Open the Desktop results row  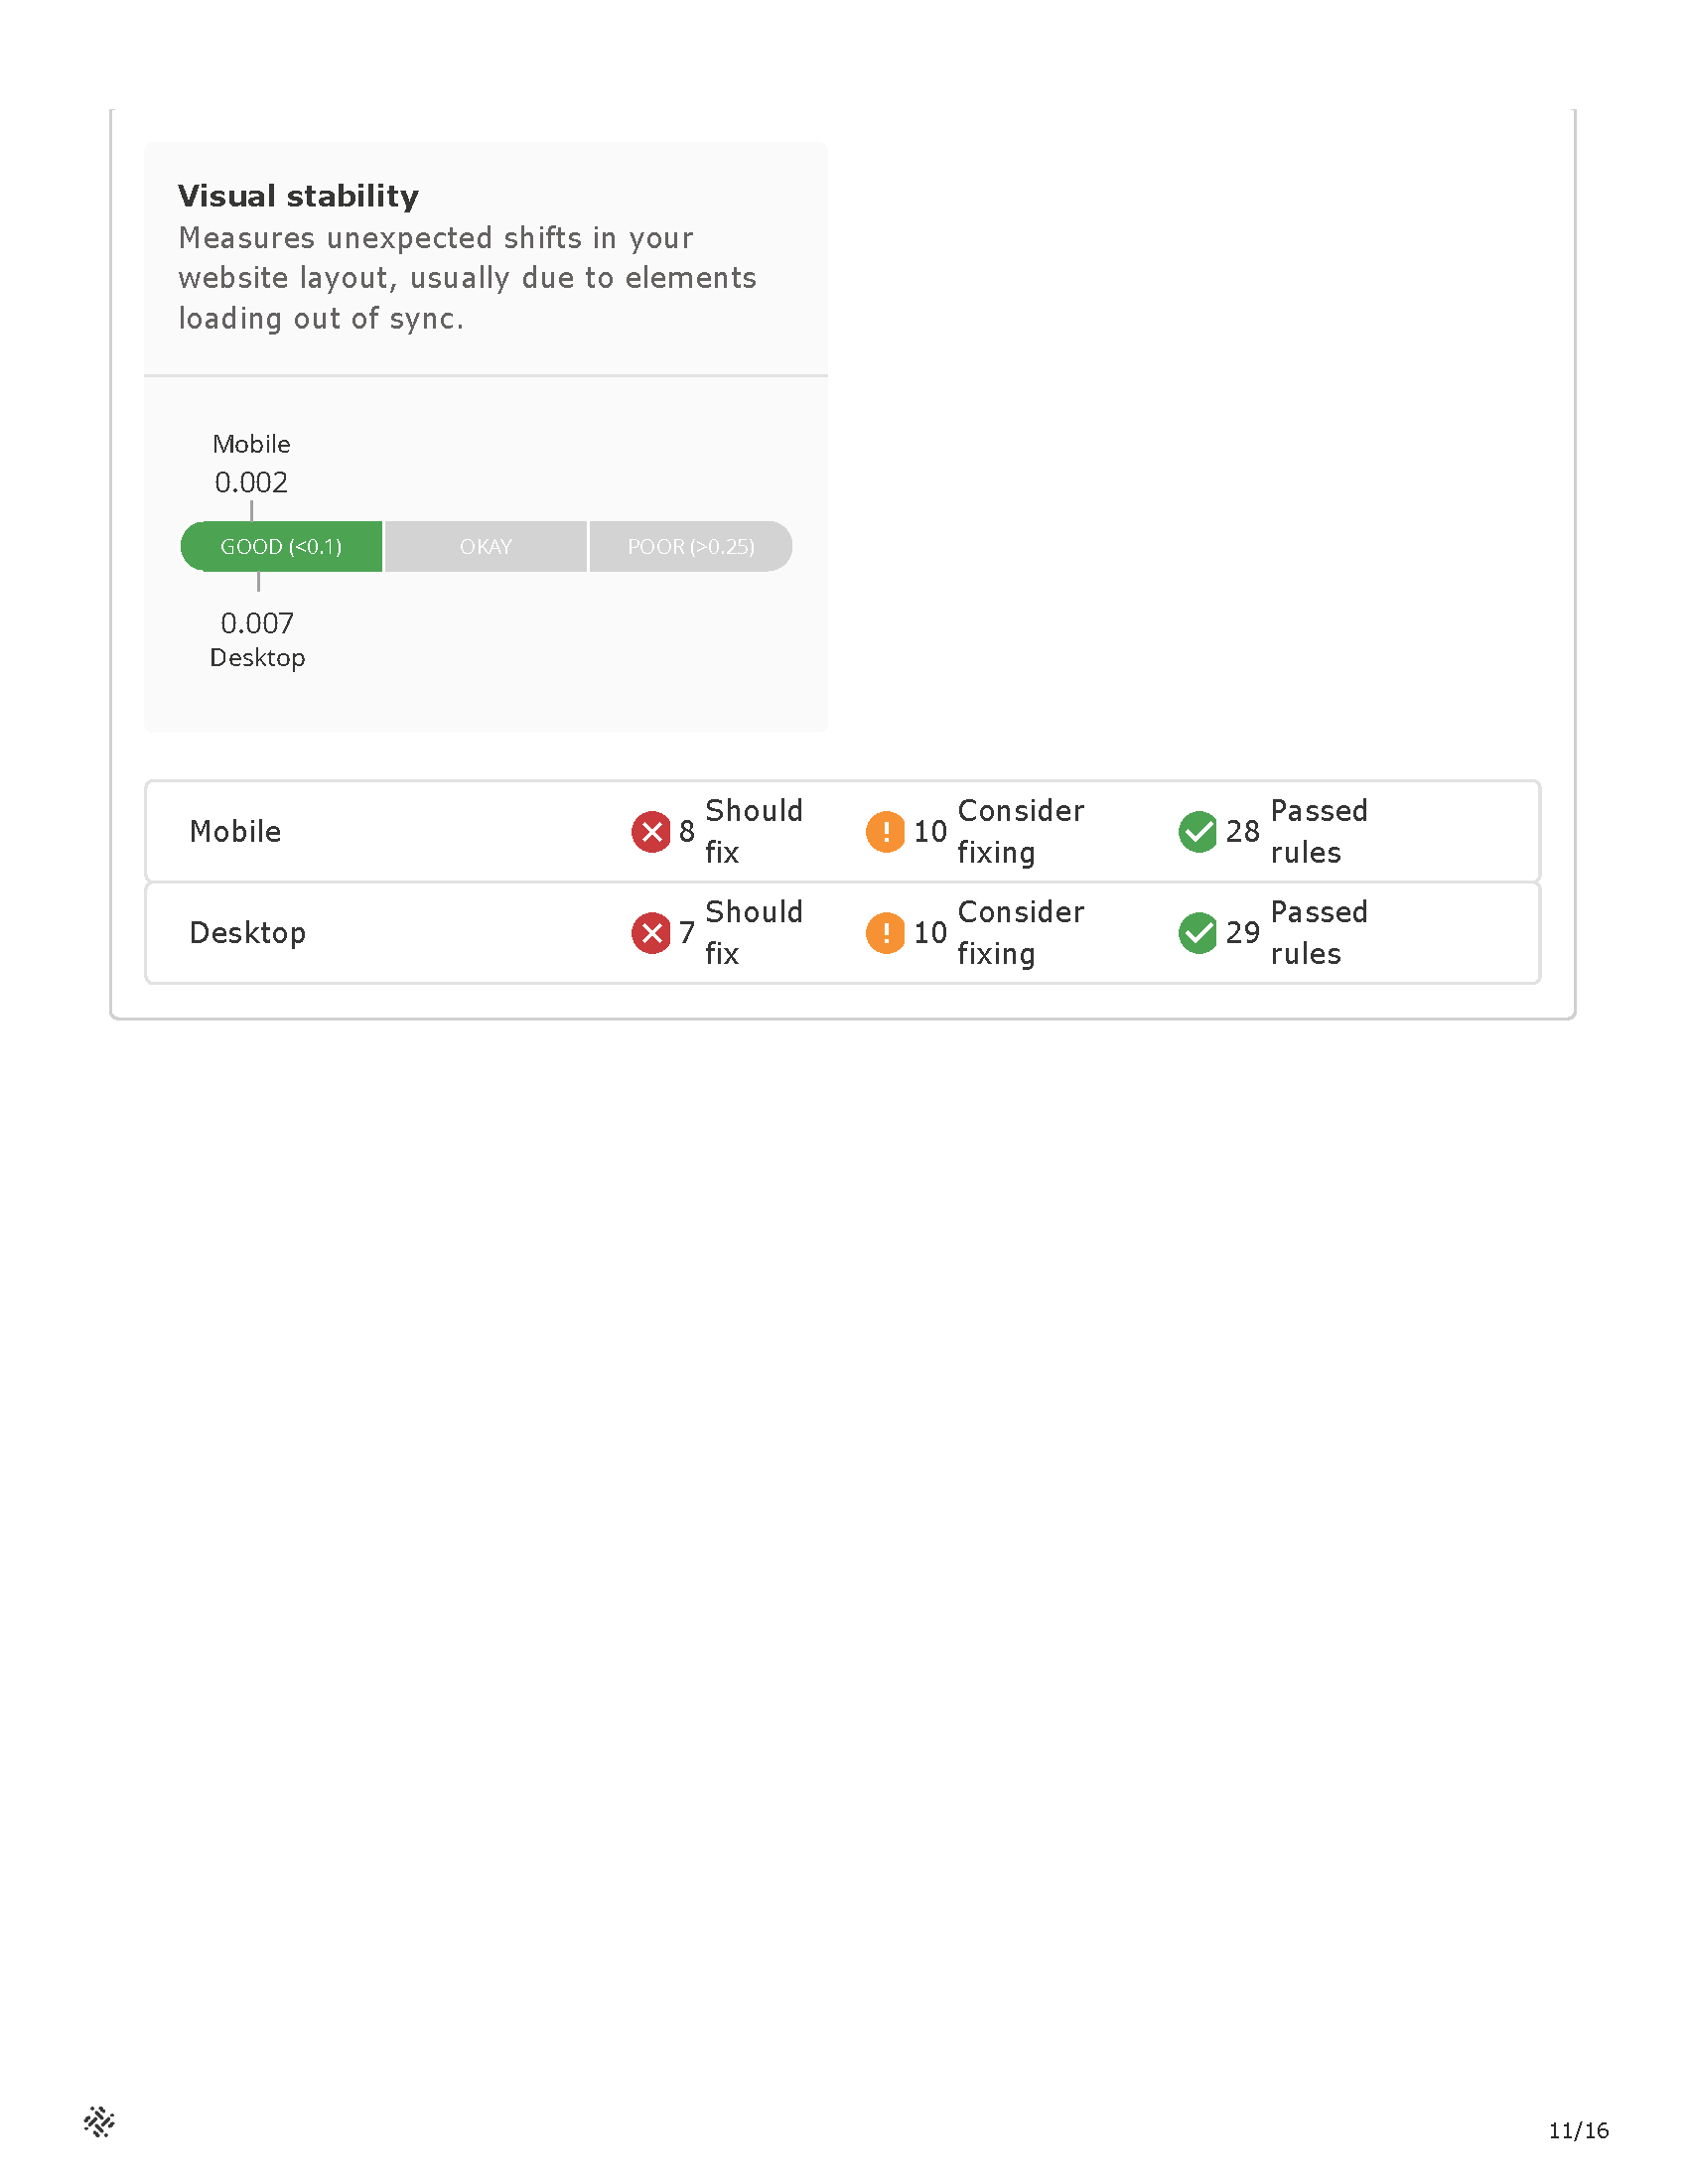point(842,933)
